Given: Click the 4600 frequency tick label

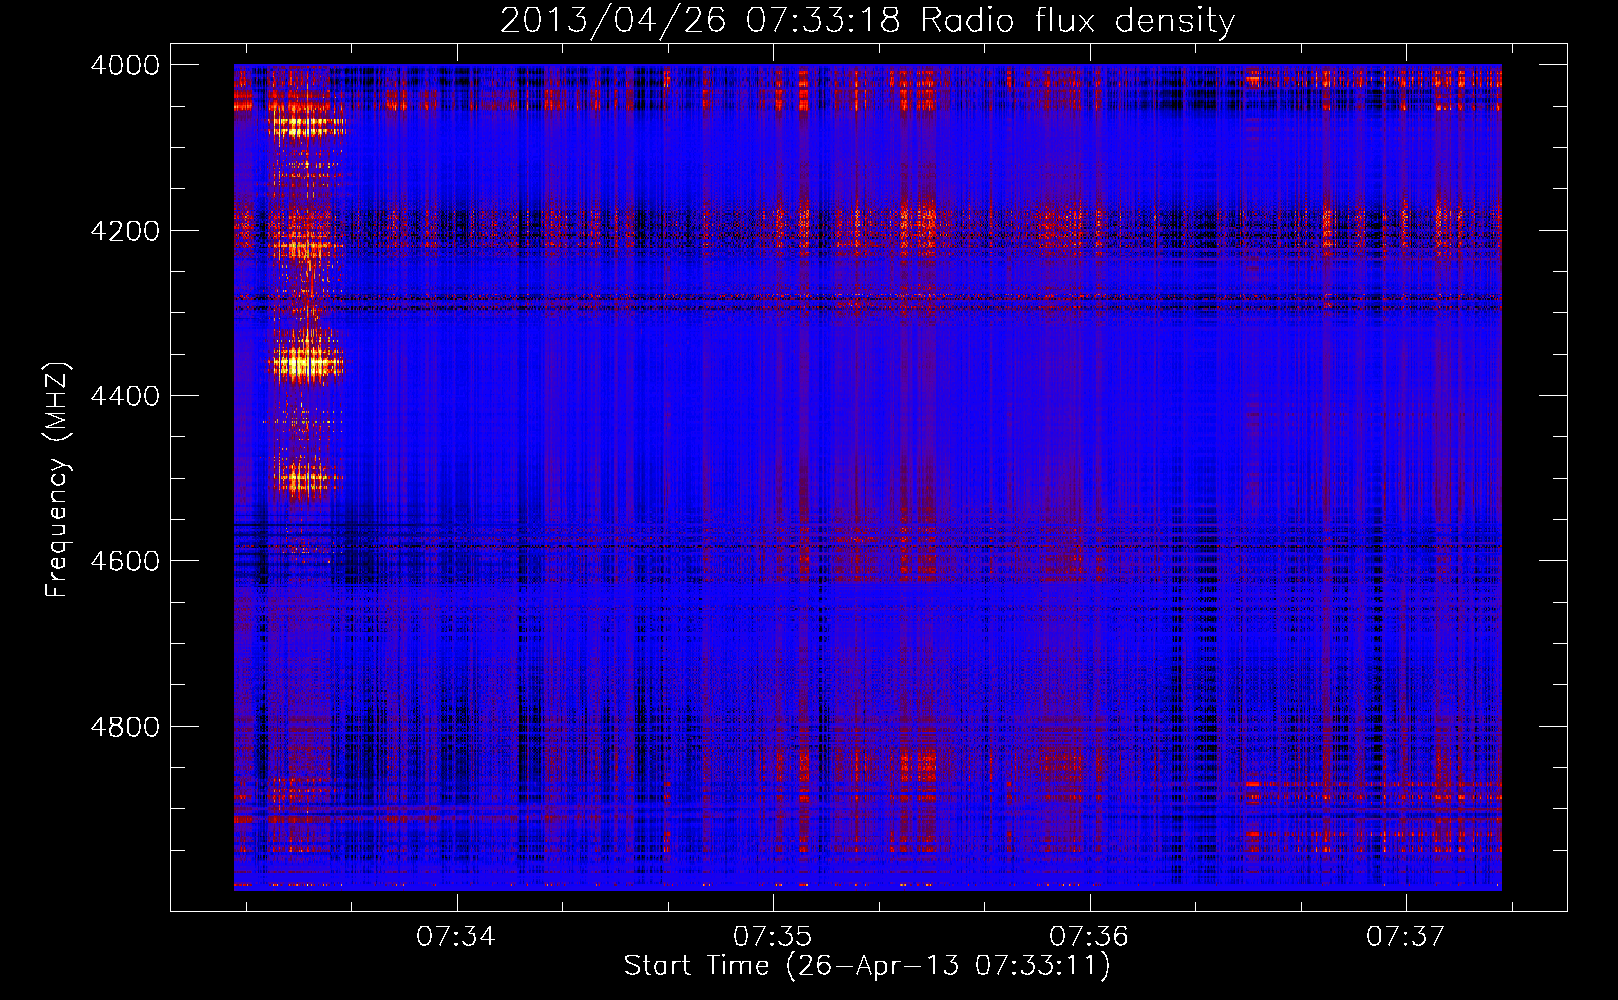Looking at the screenshot, I should [x=125, y=561].
